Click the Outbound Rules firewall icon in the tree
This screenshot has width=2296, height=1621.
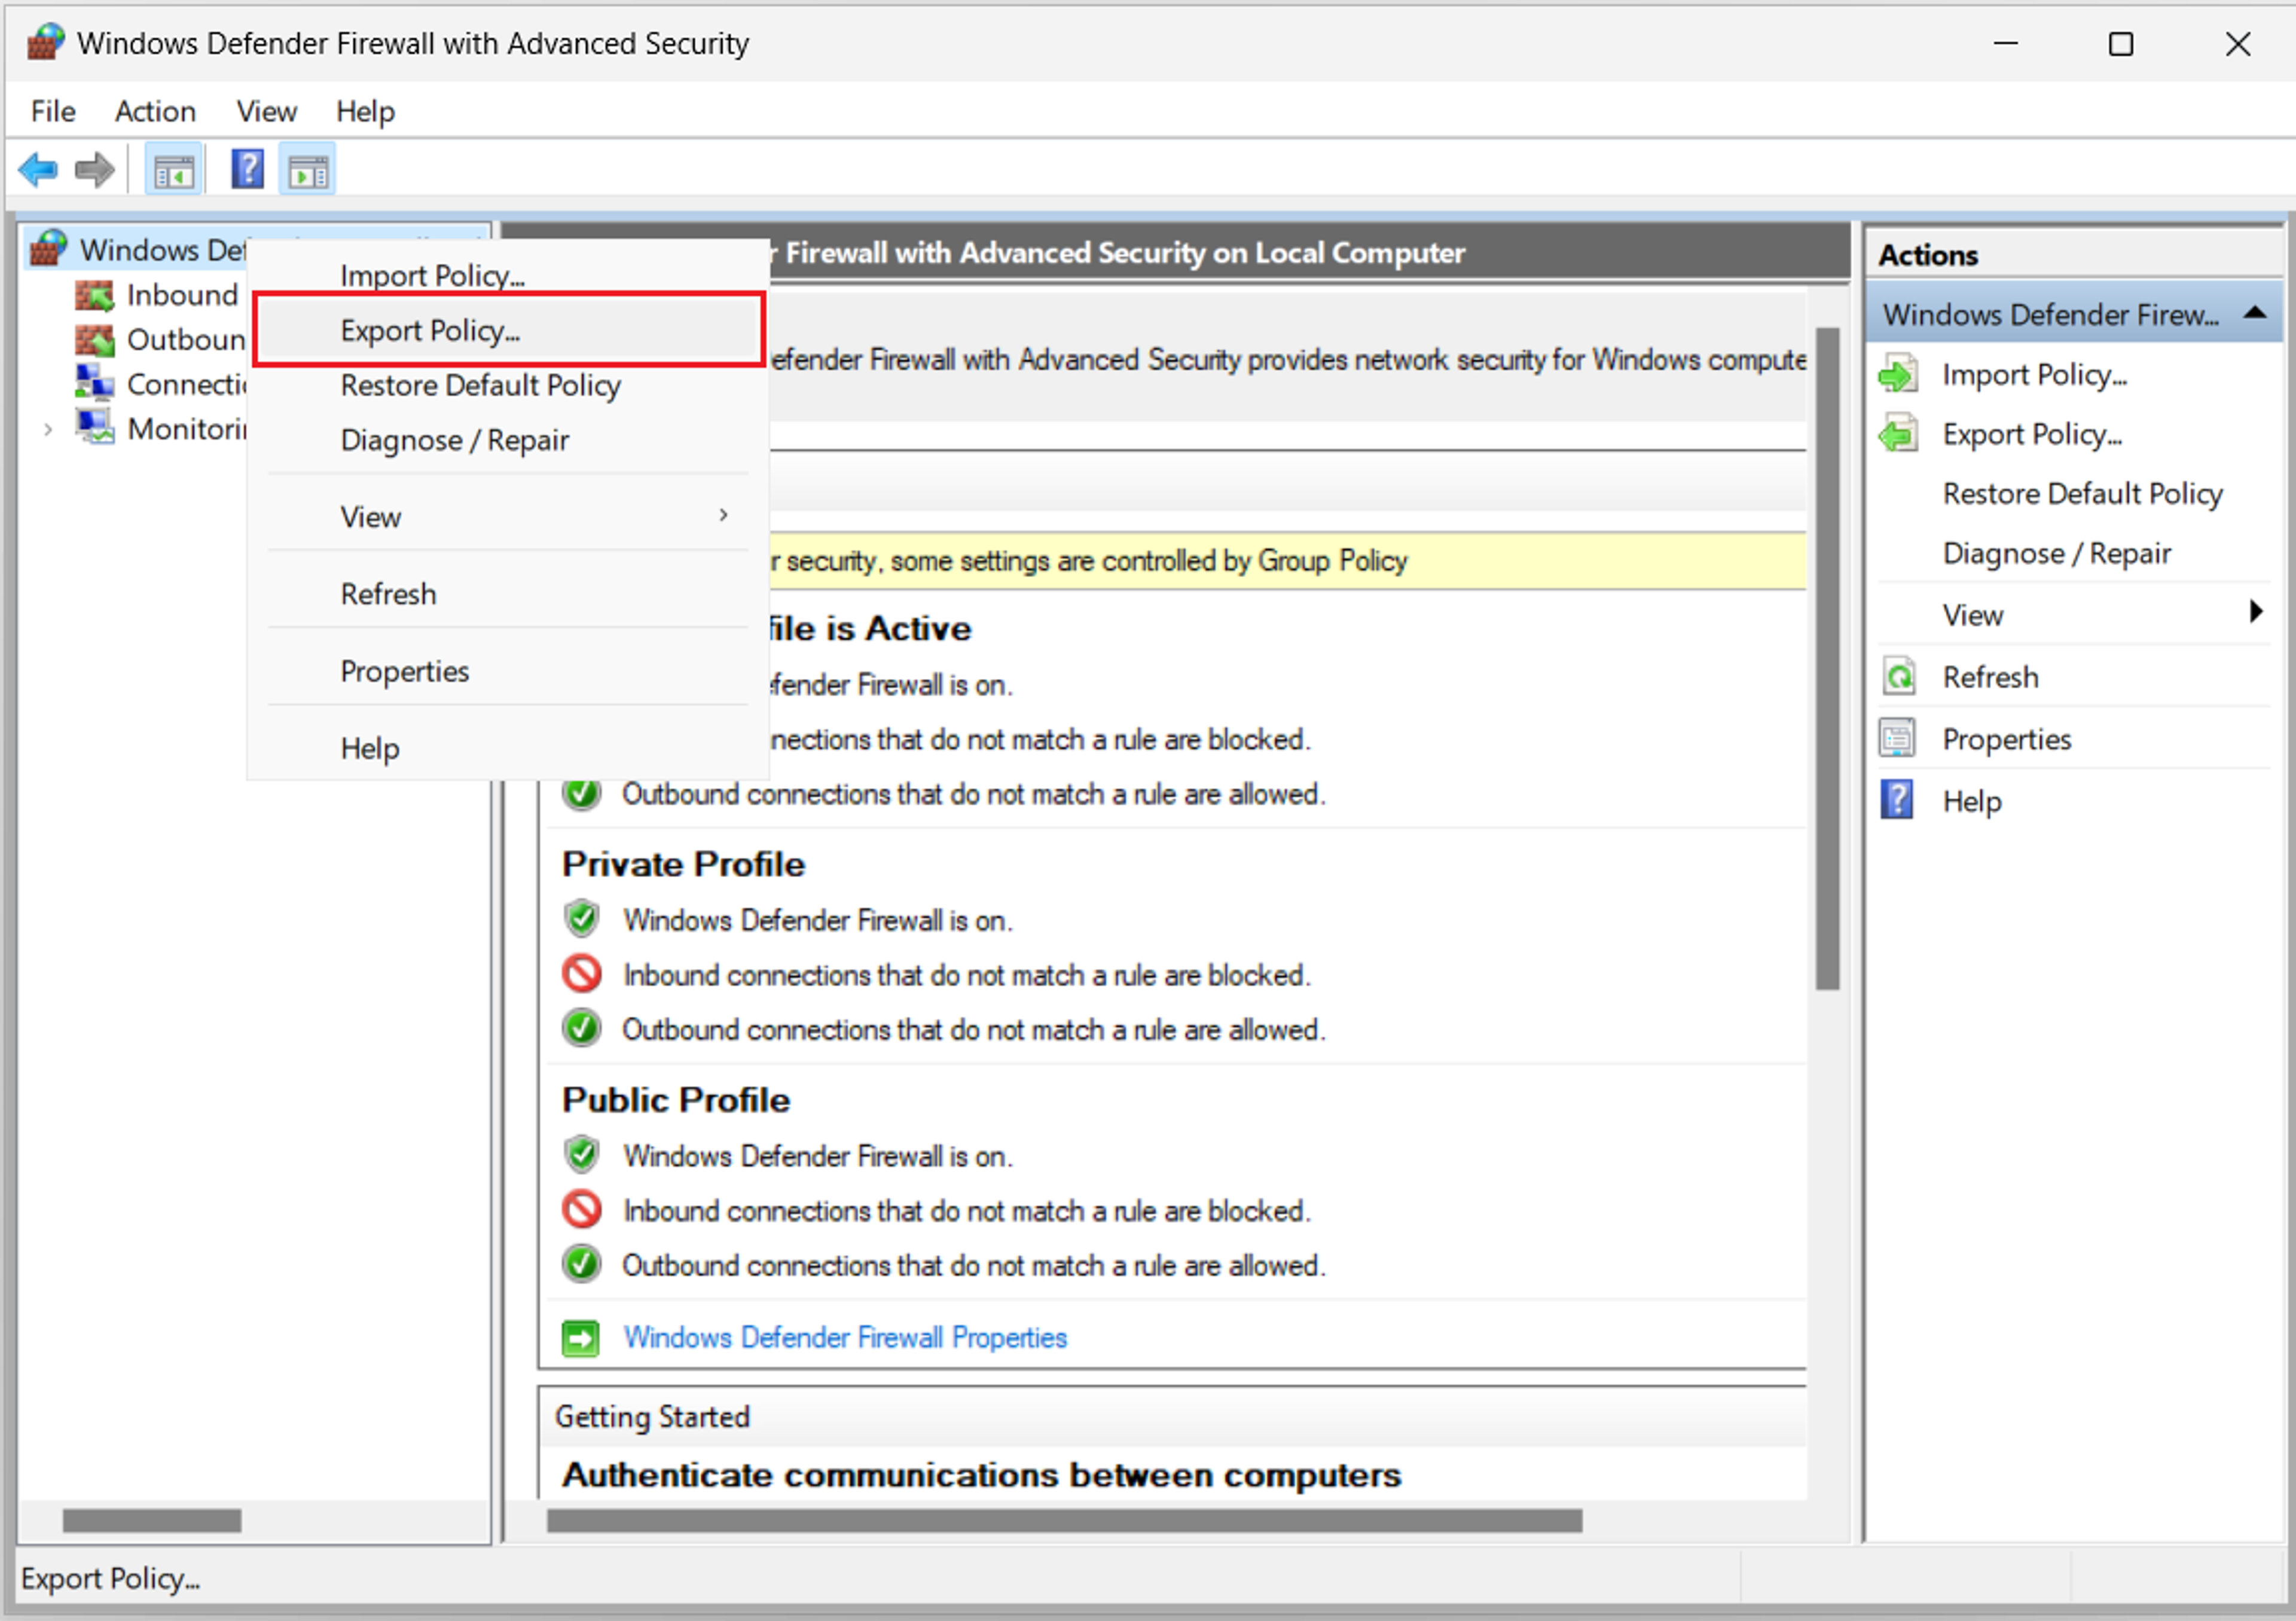tap(95, 340)
